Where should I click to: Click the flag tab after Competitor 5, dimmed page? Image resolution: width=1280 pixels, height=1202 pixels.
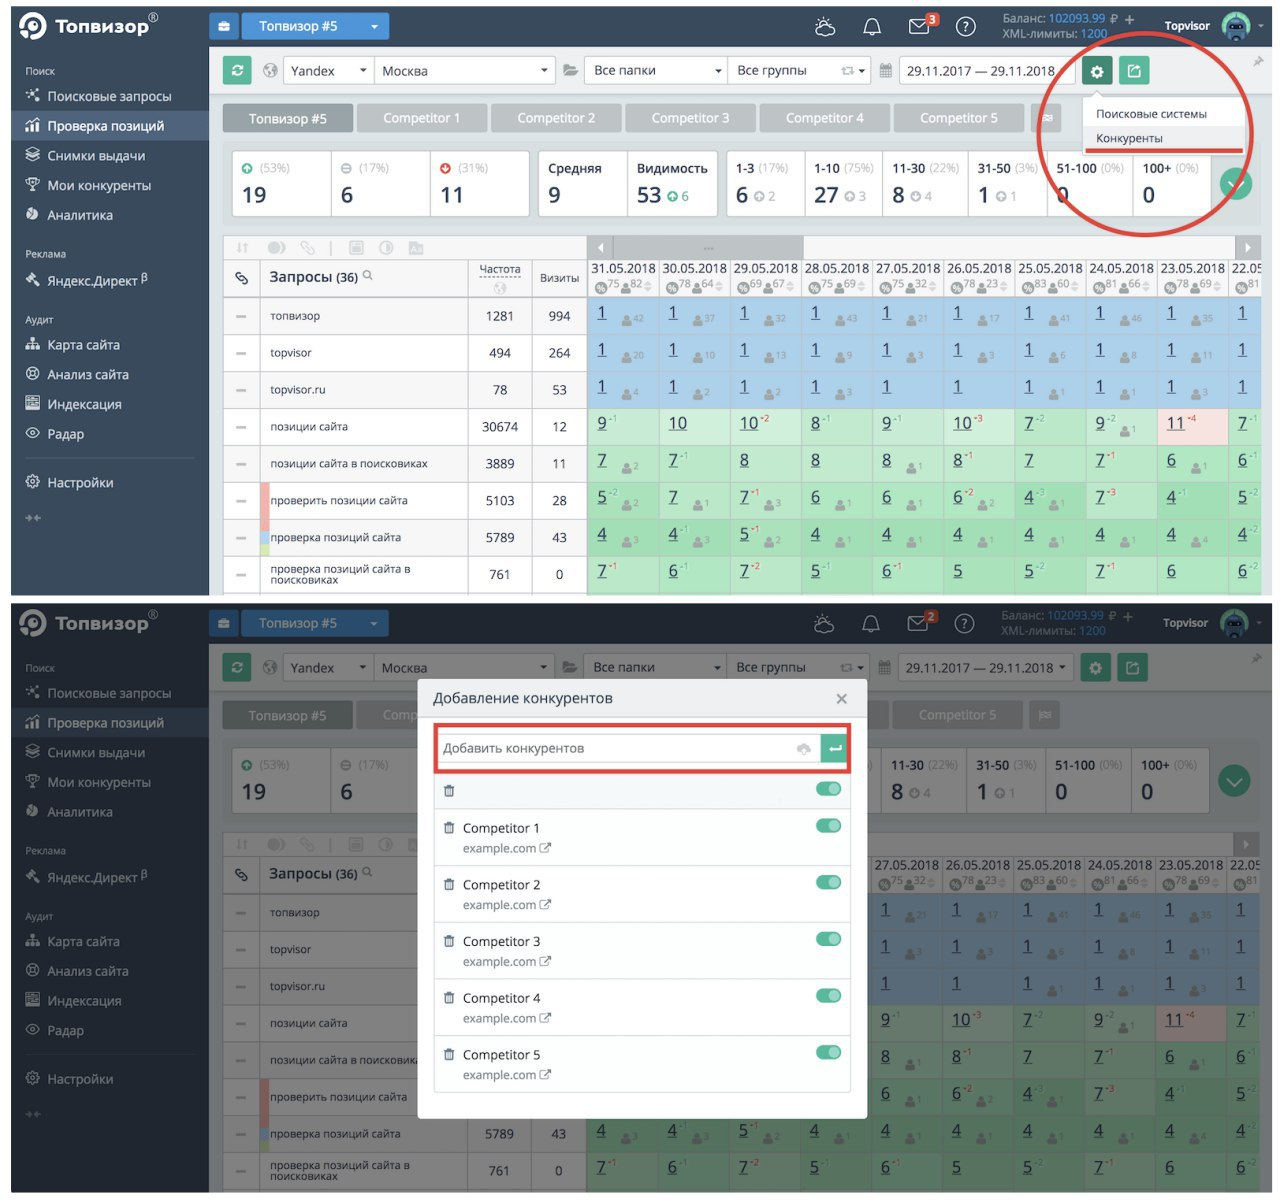(1045, 715)
